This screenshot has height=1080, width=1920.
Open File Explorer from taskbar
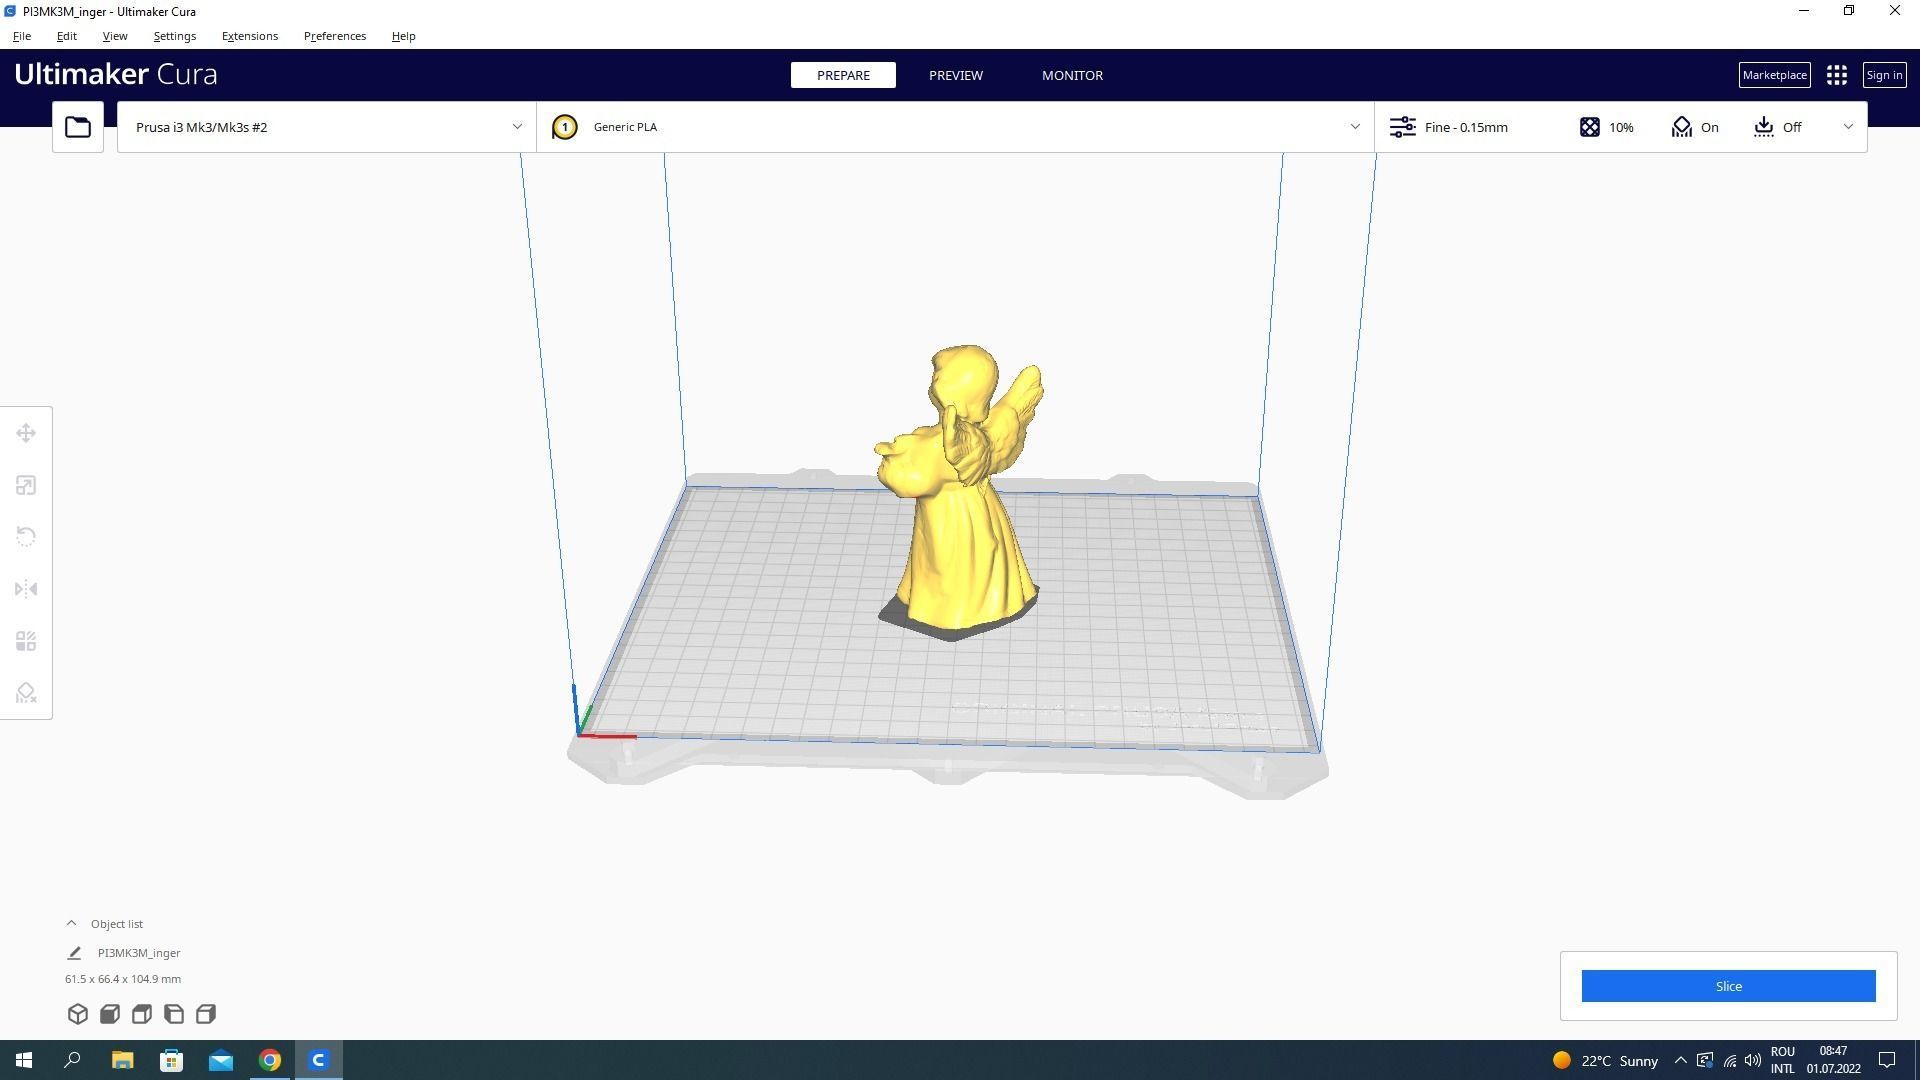pyautogui.click(x=122, y=1060)
